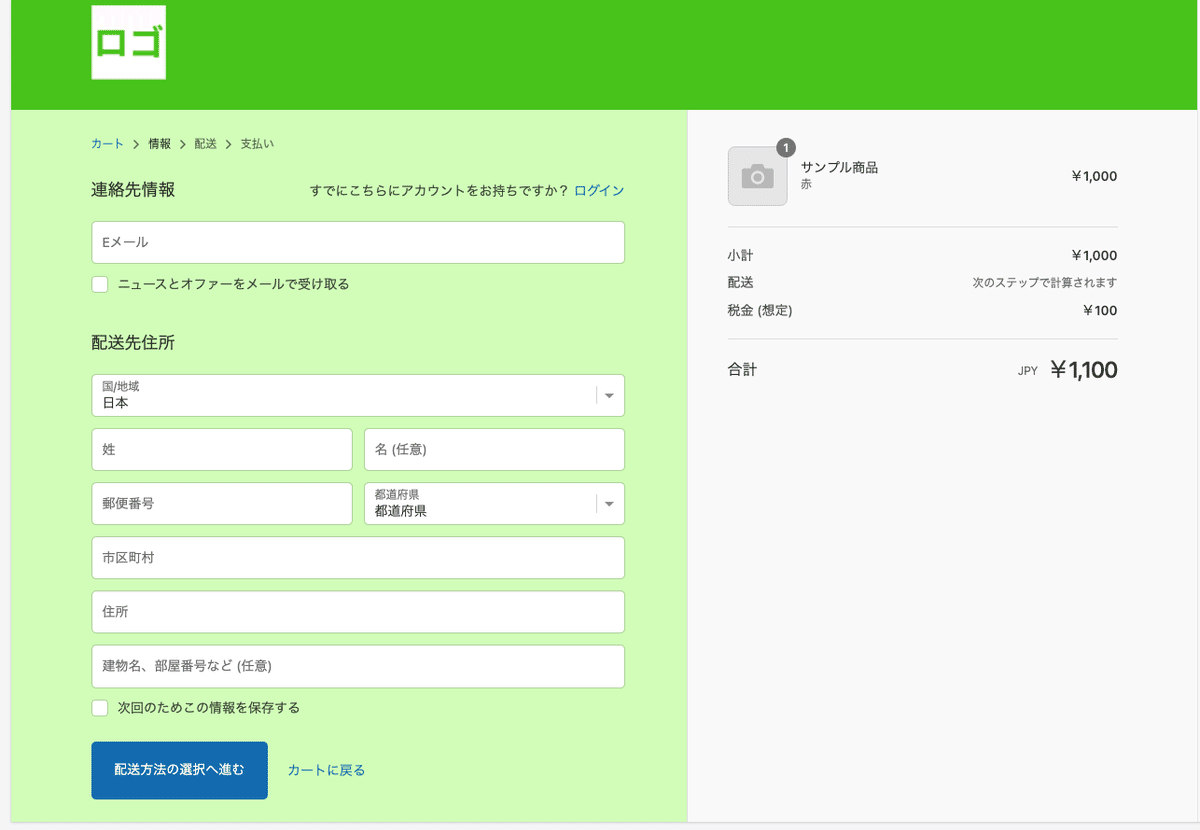Click the 小計 label
The height and width of the screenshot is (830, 1200).
coord(741,255)
